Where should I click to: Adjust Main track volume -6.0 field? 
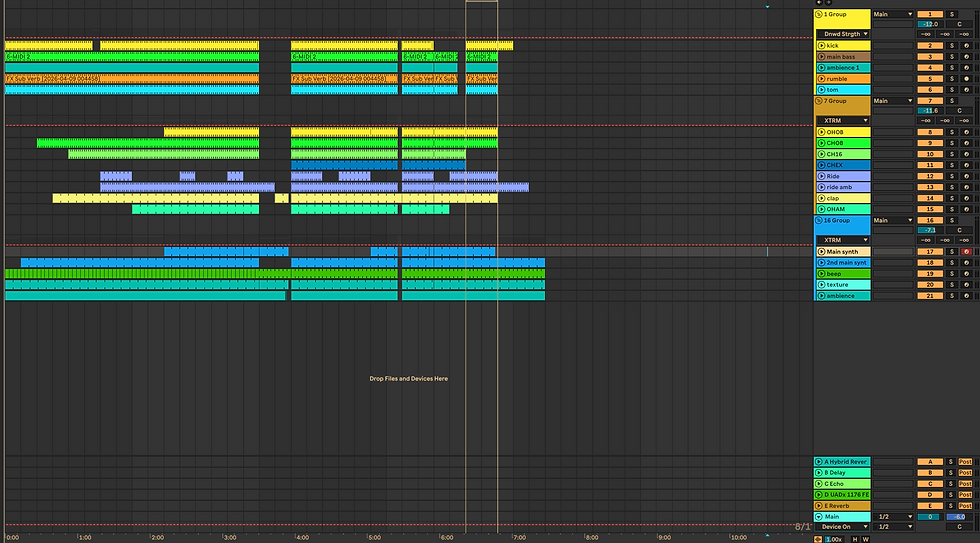pyautogui.click(x=959, y=517)
